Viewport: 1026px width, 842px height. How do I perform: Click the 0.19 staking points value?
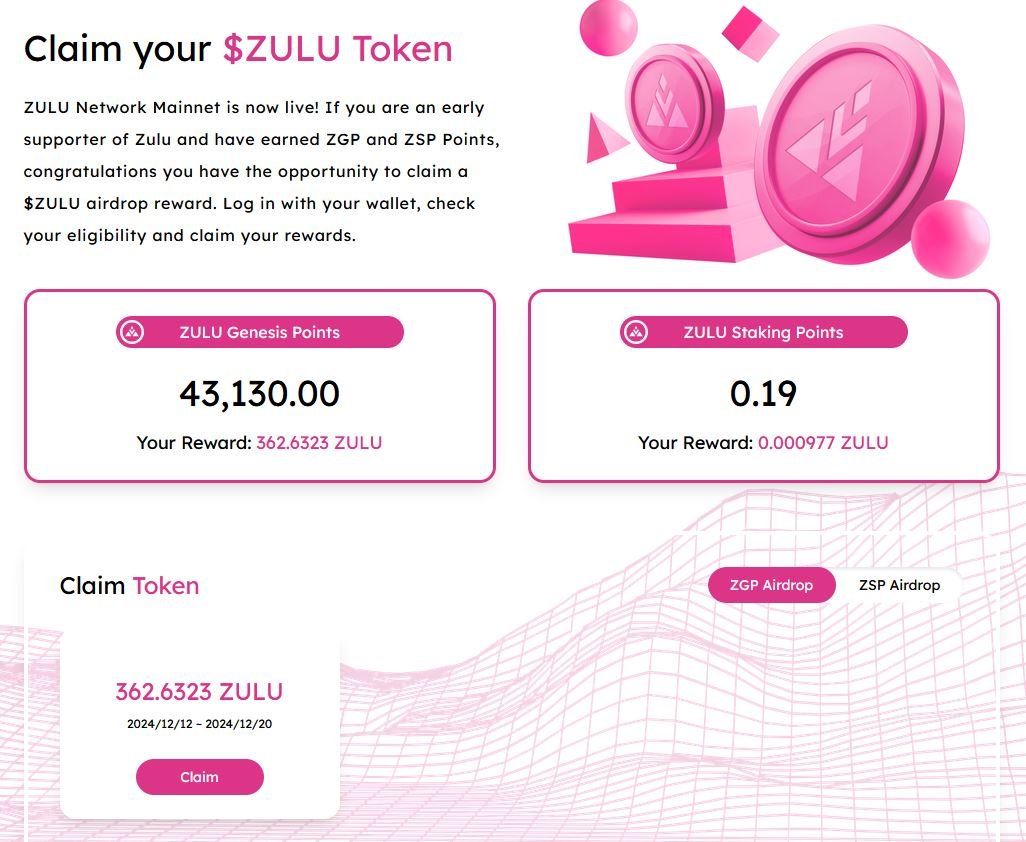pyautogui.click(x=763, y=394)
